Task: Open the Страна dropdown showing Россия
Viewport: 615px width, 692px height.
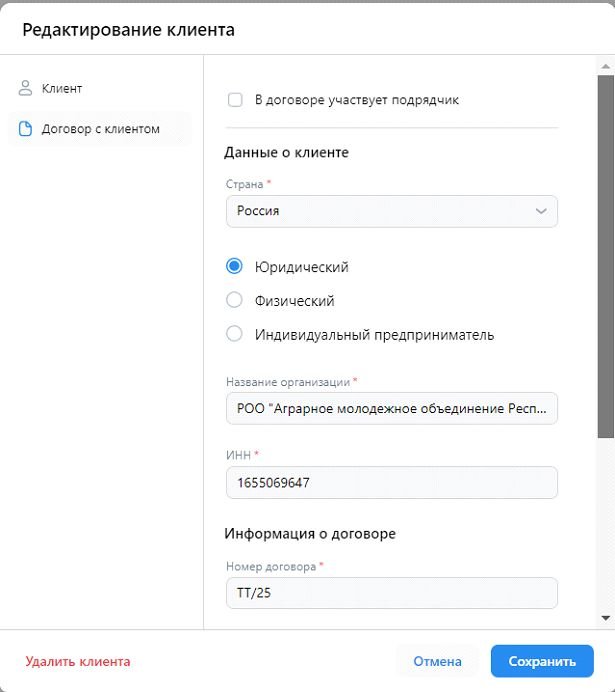Action: (x=391, y=211)
